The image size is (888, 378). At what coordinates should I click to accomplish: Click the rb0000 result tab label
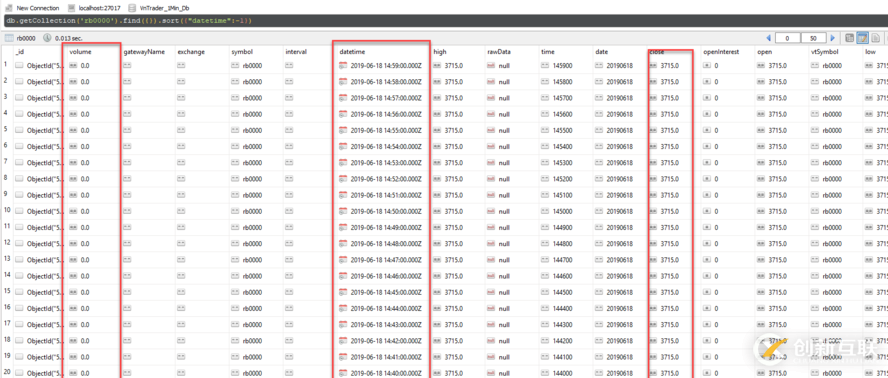26,38
